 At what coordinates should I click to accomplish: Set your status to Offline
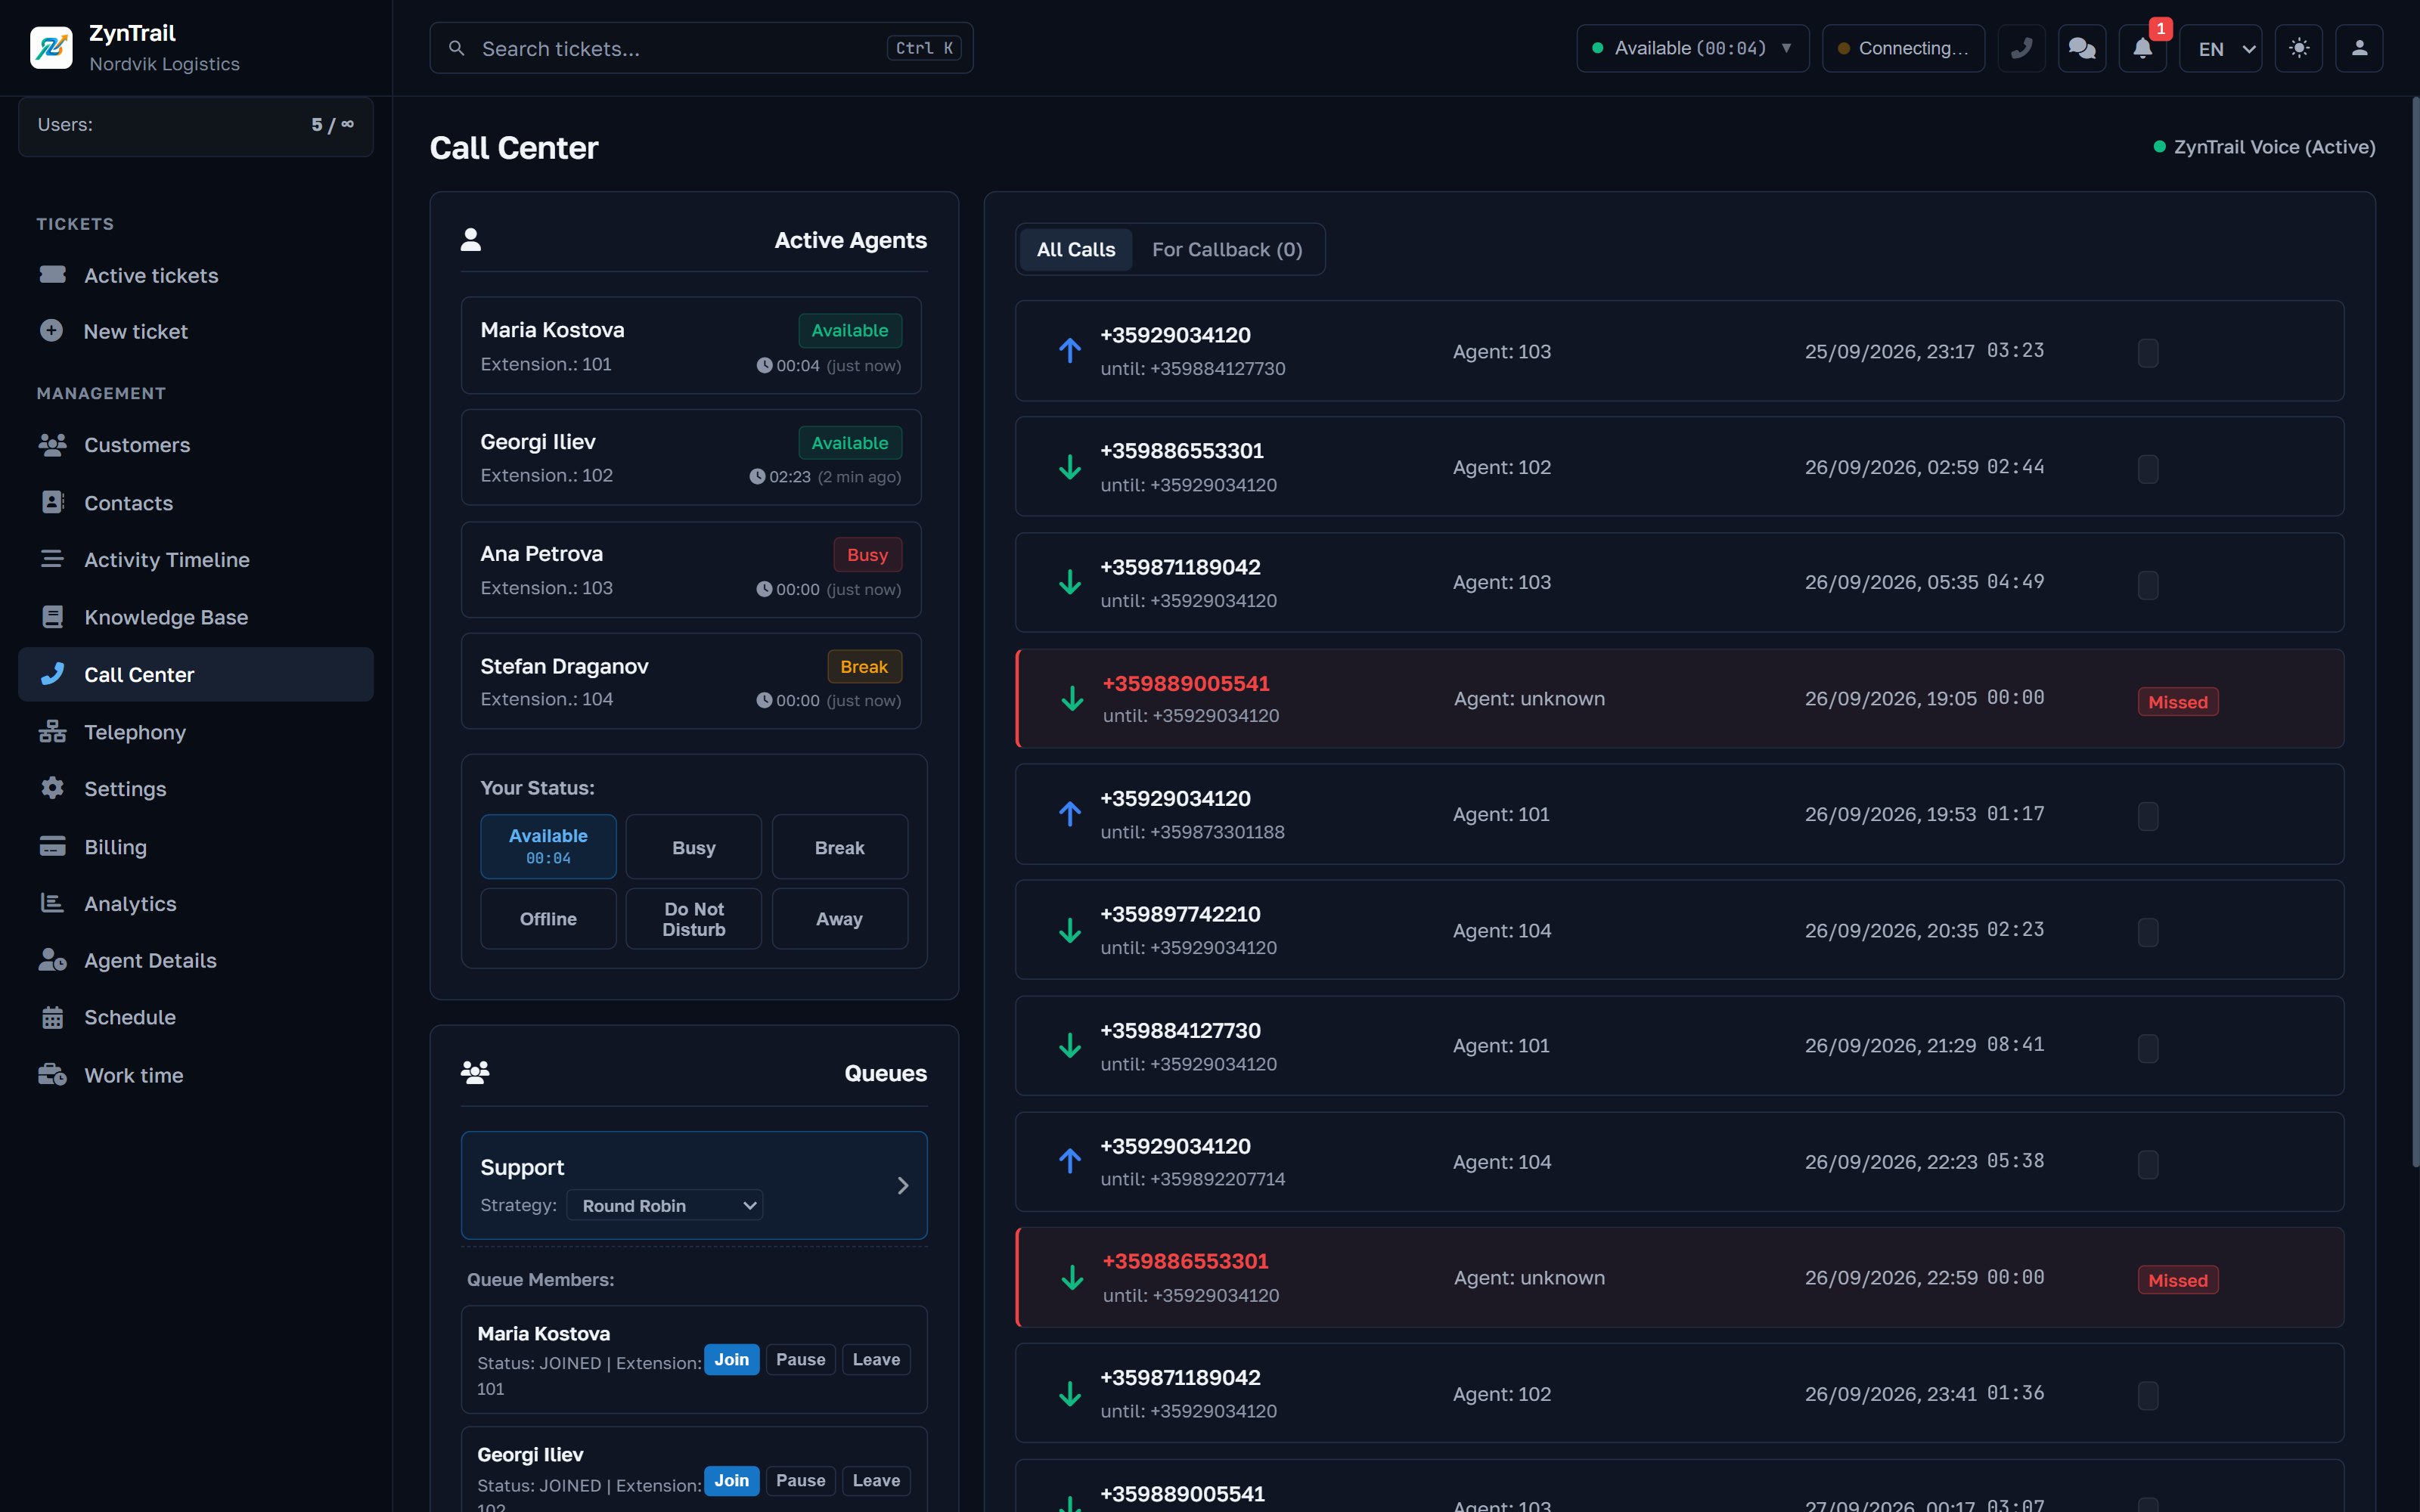point(548,918)
